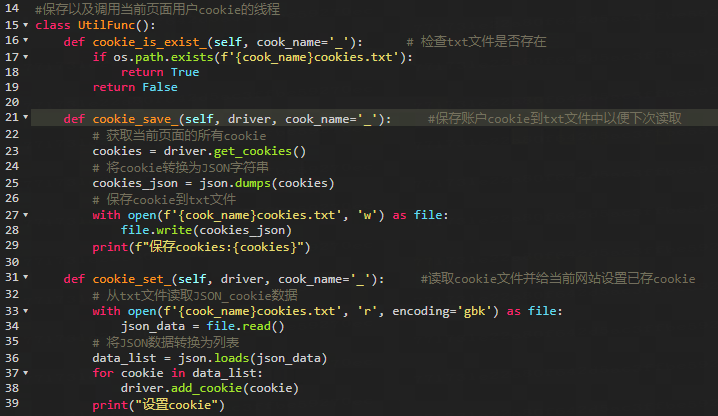The image size is (718, 416).
Task: Click file.read() on line 34
Action: point(245,327)
